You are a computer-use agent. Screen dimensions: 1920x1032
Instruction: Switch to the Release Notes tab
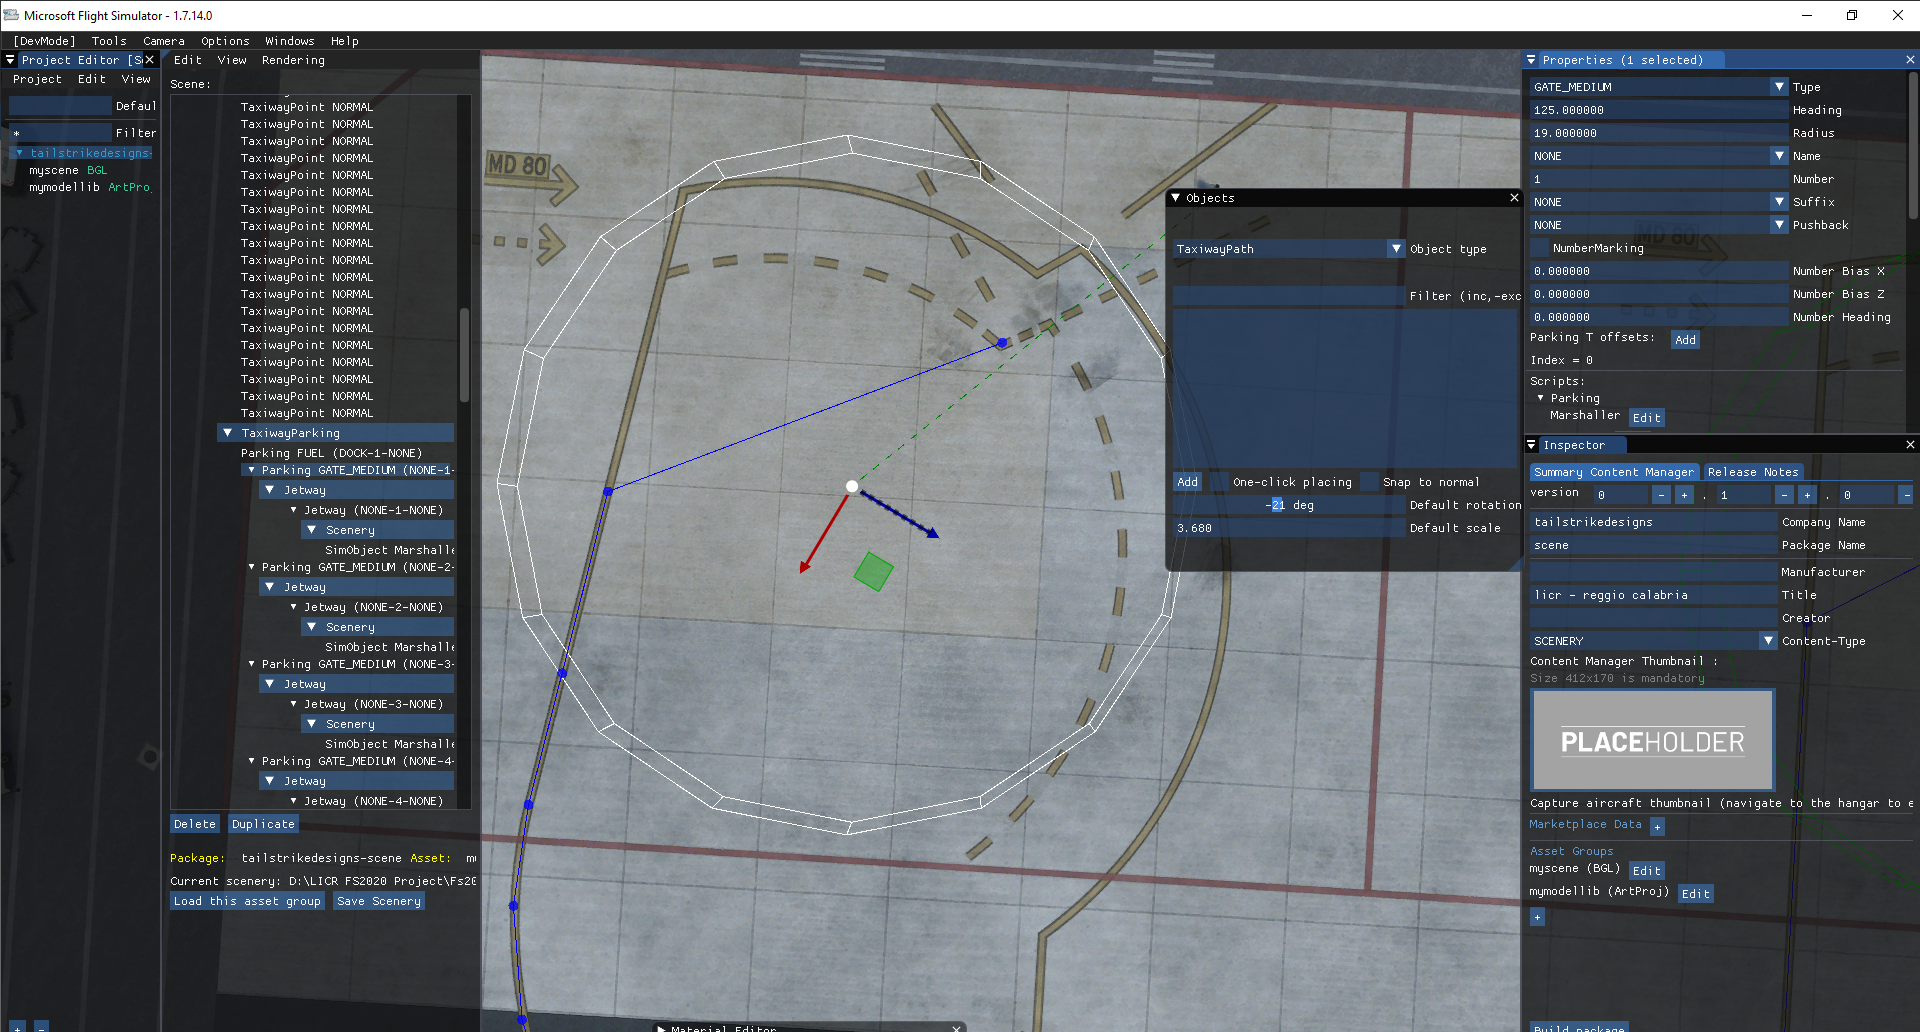(x=1752, y=472)
